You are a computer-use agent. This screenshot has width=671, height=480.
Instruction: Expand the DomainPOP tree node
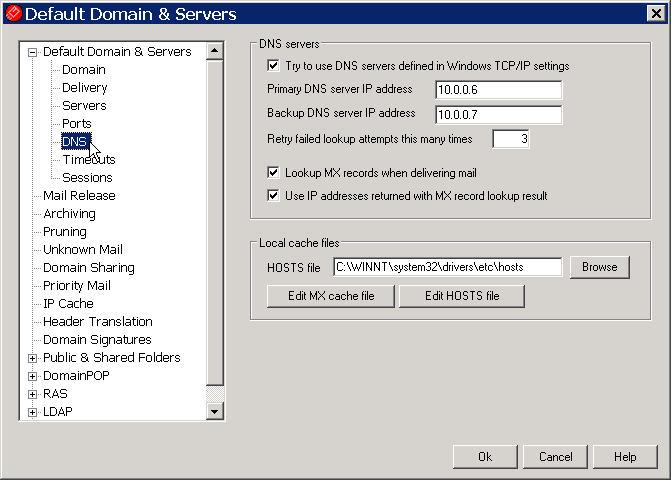click(x=32, y=376)
